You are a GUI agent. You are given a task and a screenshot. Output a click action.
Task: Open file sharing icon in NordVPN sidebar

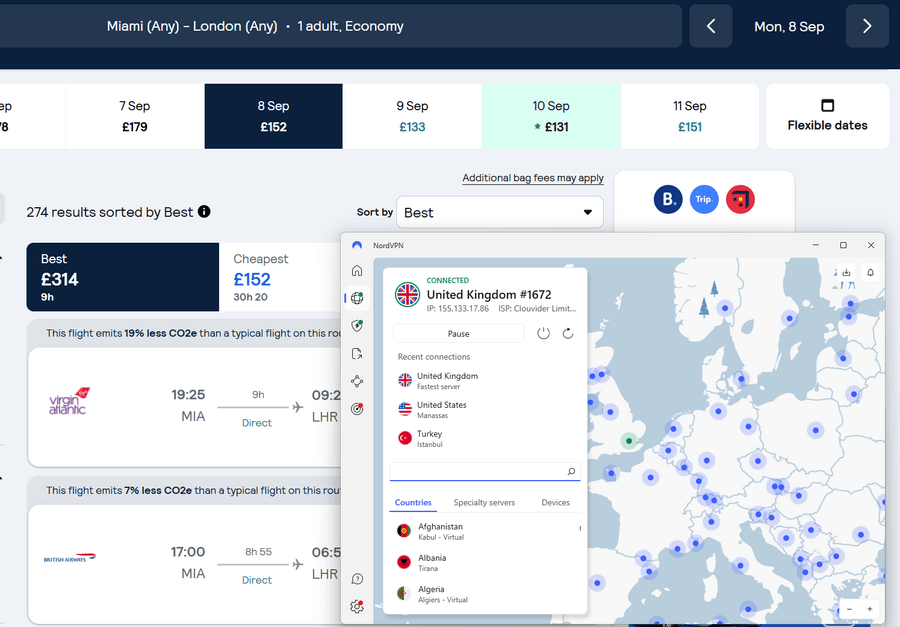[357, 354]
